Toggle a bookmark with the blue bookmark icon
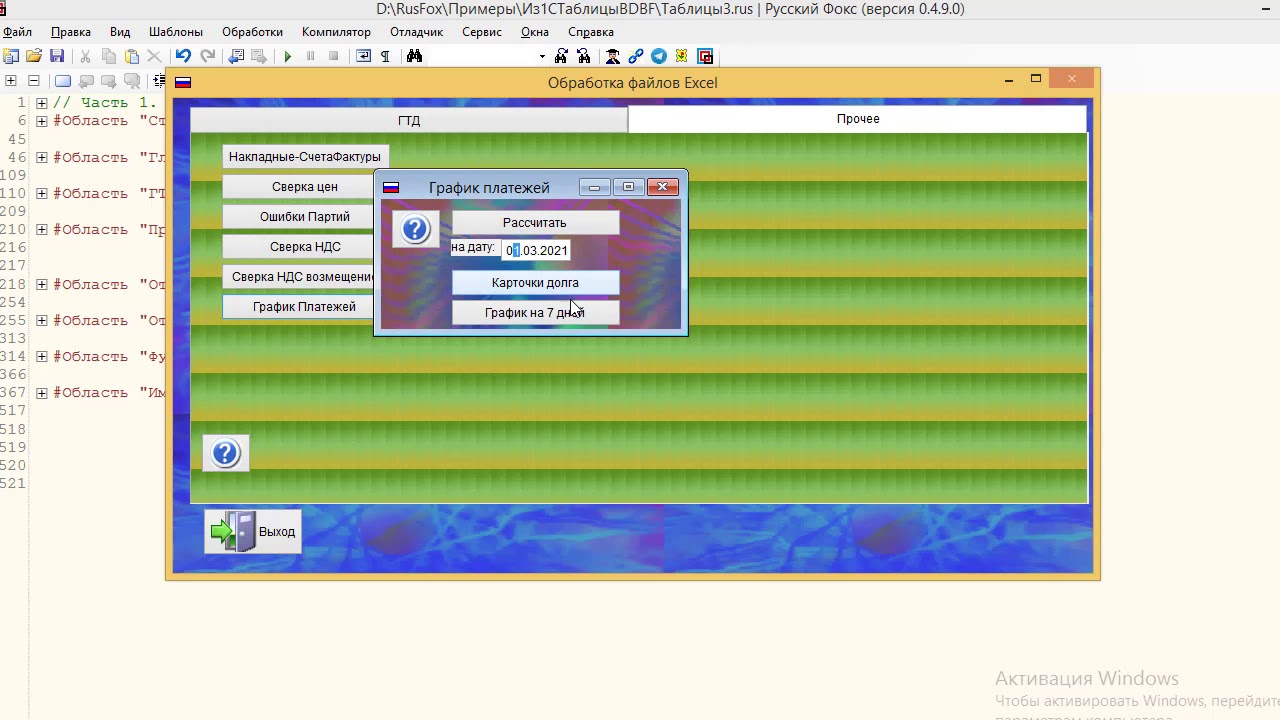Viewport: 1280px width, 720px height. click(63, 81)
